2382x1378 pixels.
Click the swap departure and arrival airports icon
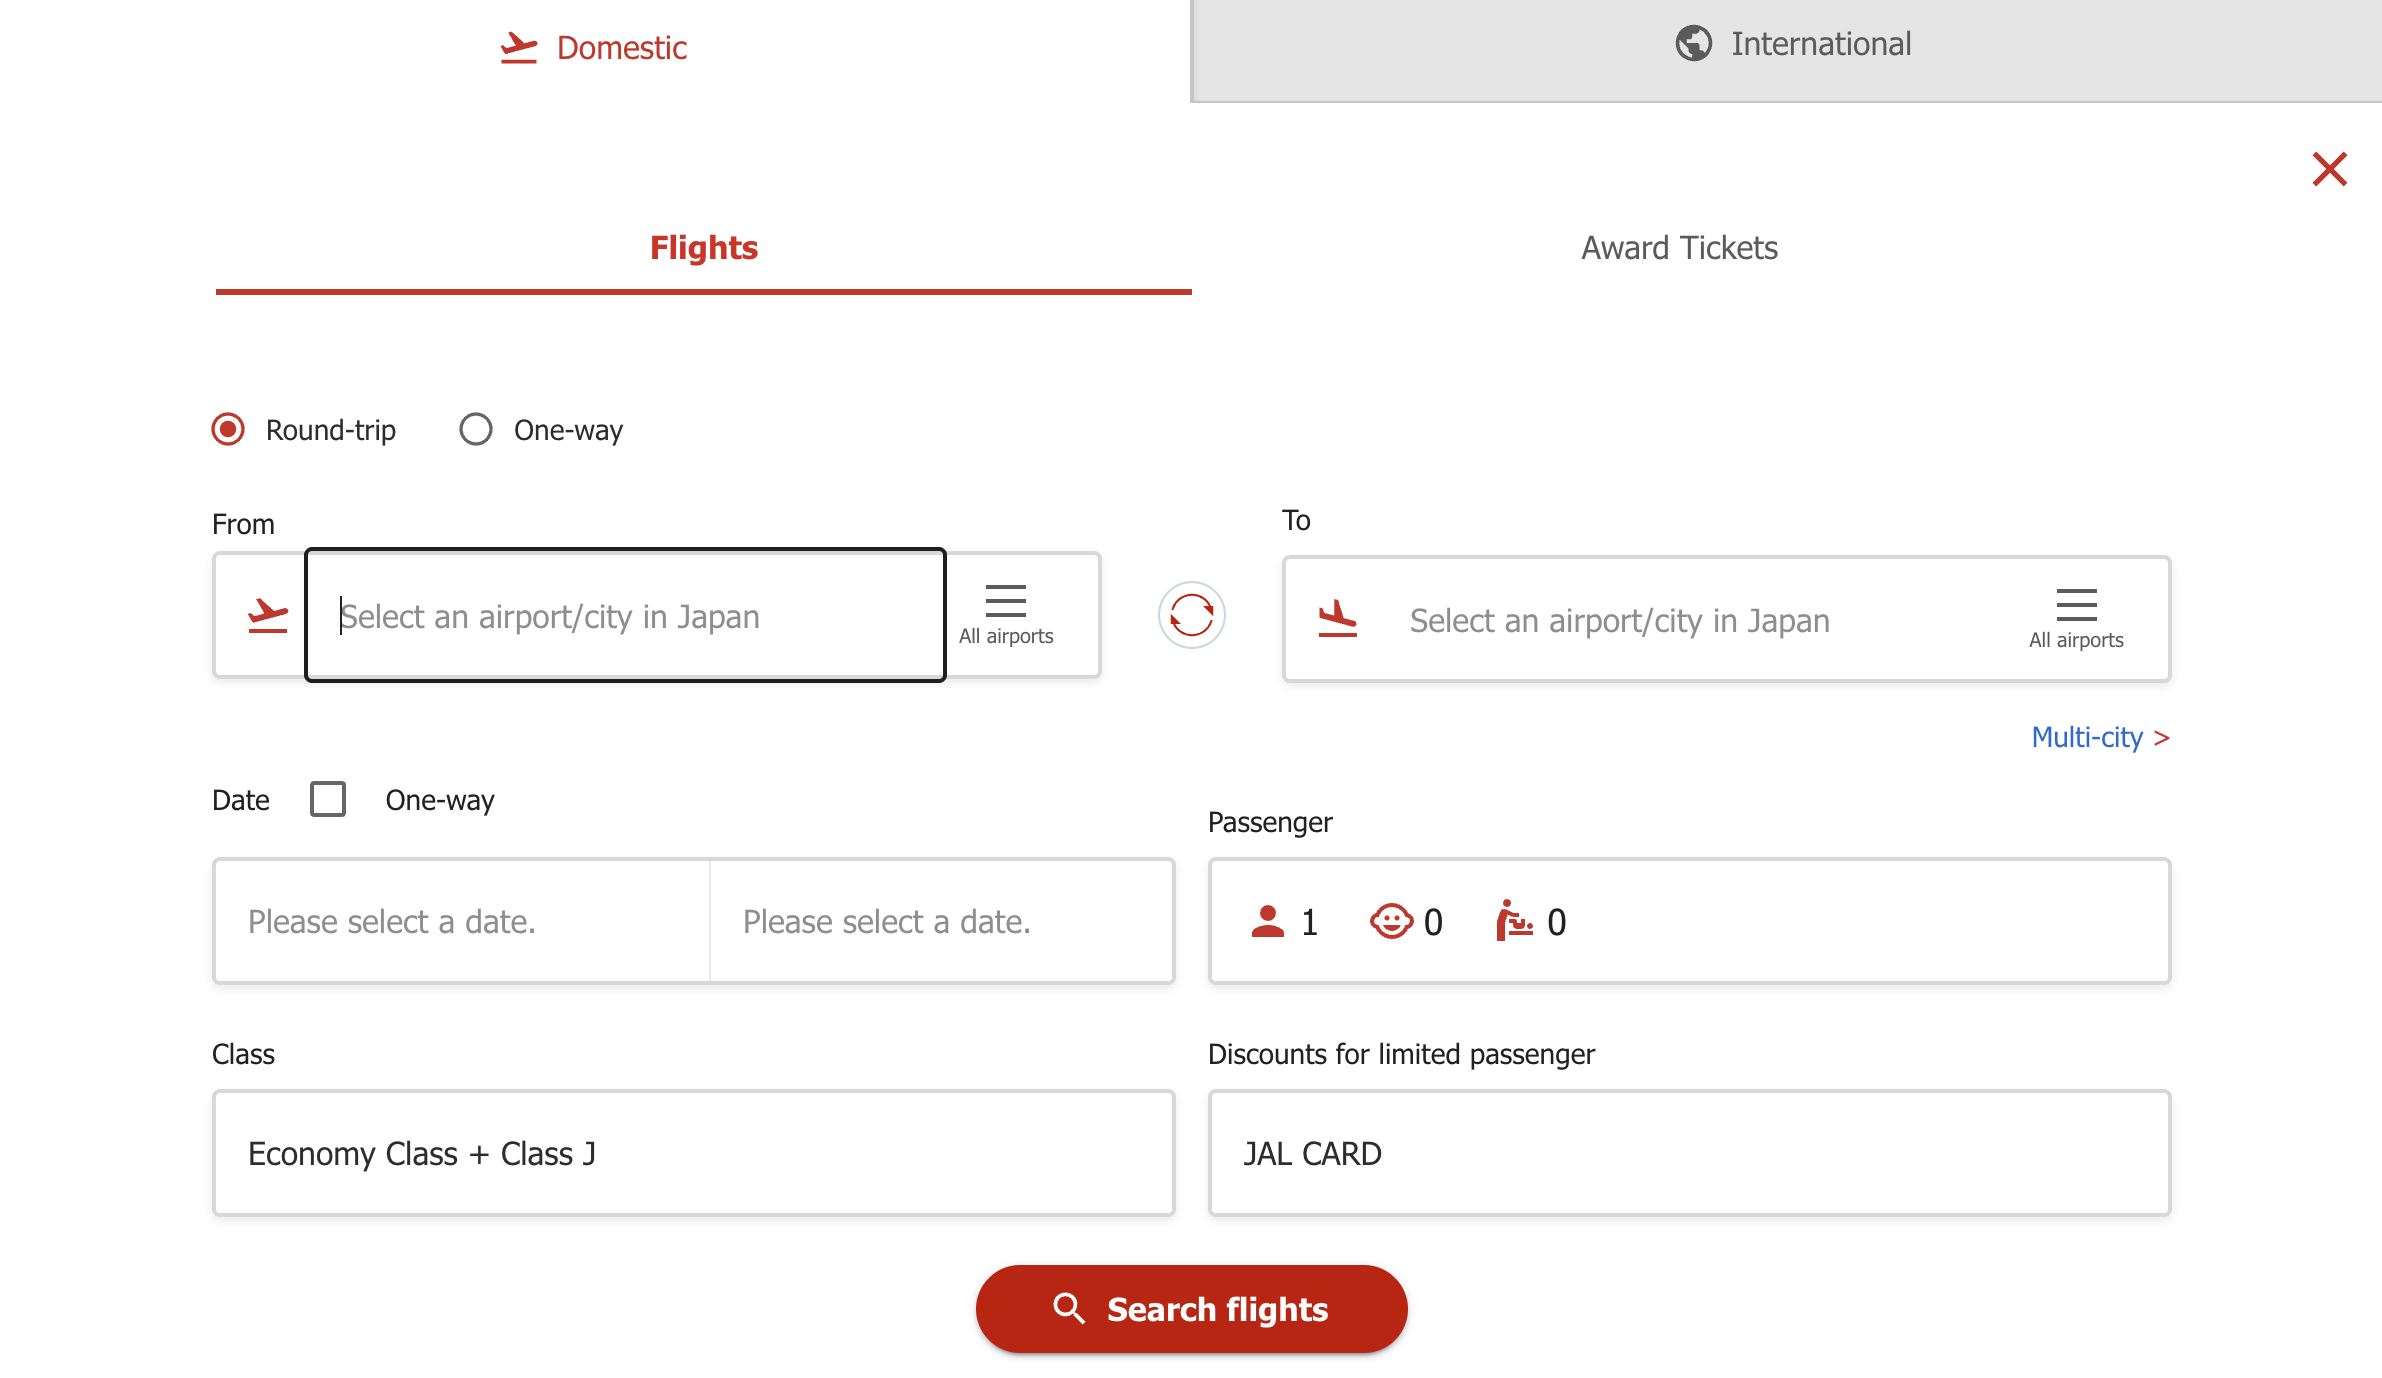click(1191, 615)
